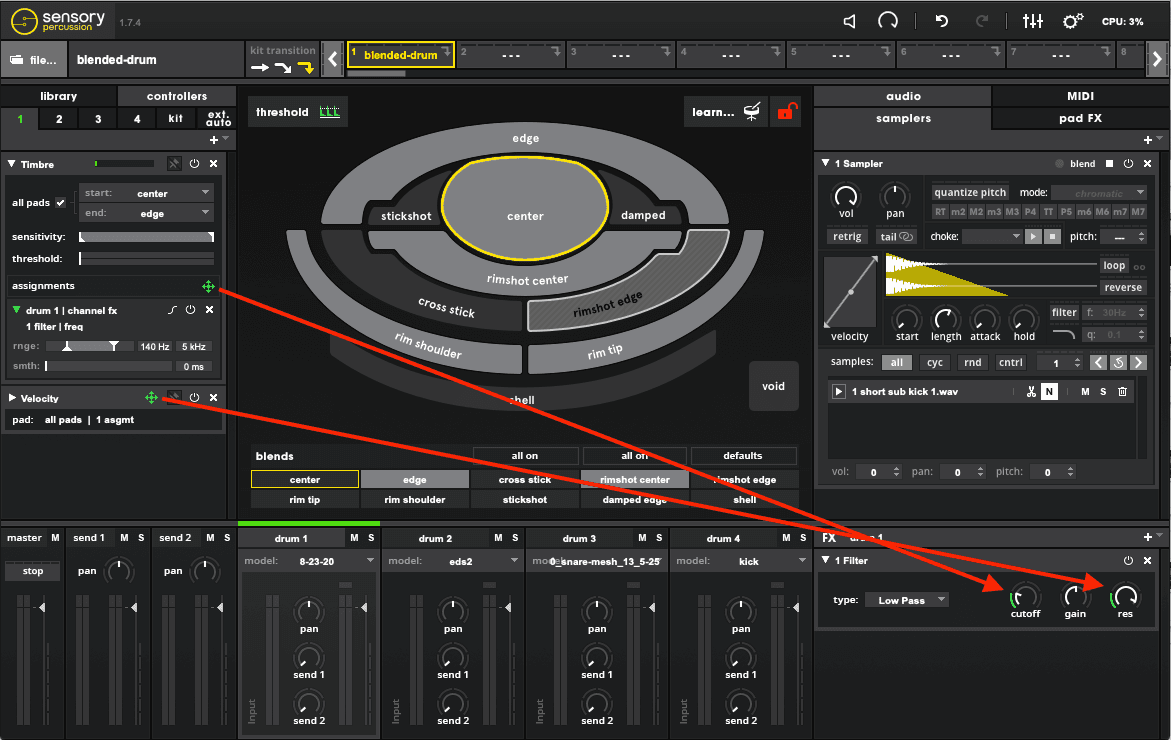Click the quantize pitch button
The width and height of the screenshot is (1171, 740).
click(x=968, y=191)
